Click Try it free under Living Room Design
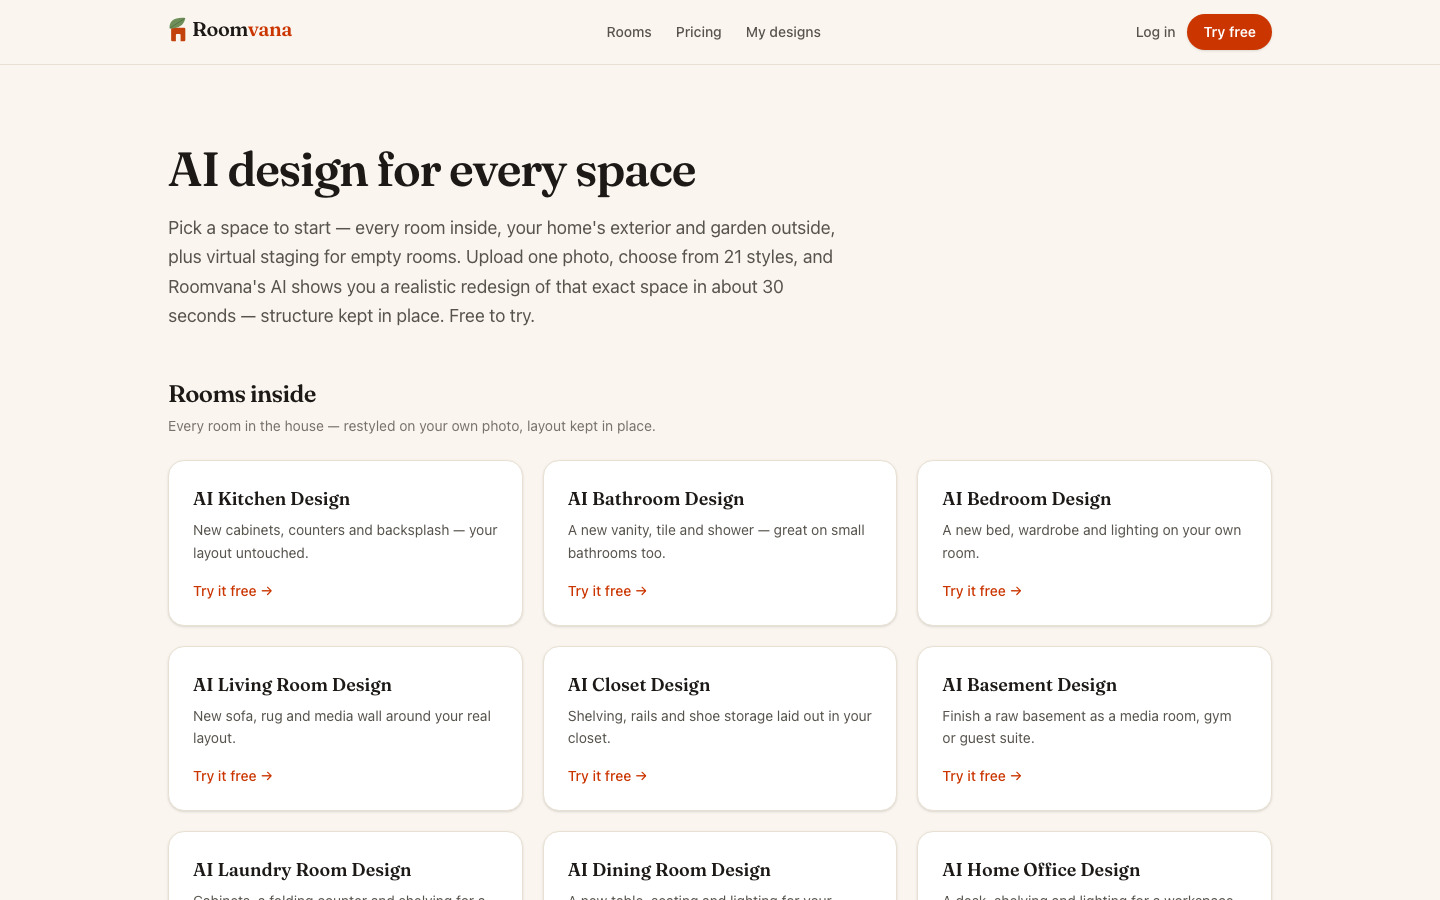Viewport: 1440px width, 900px height. [x=233, y=776]
